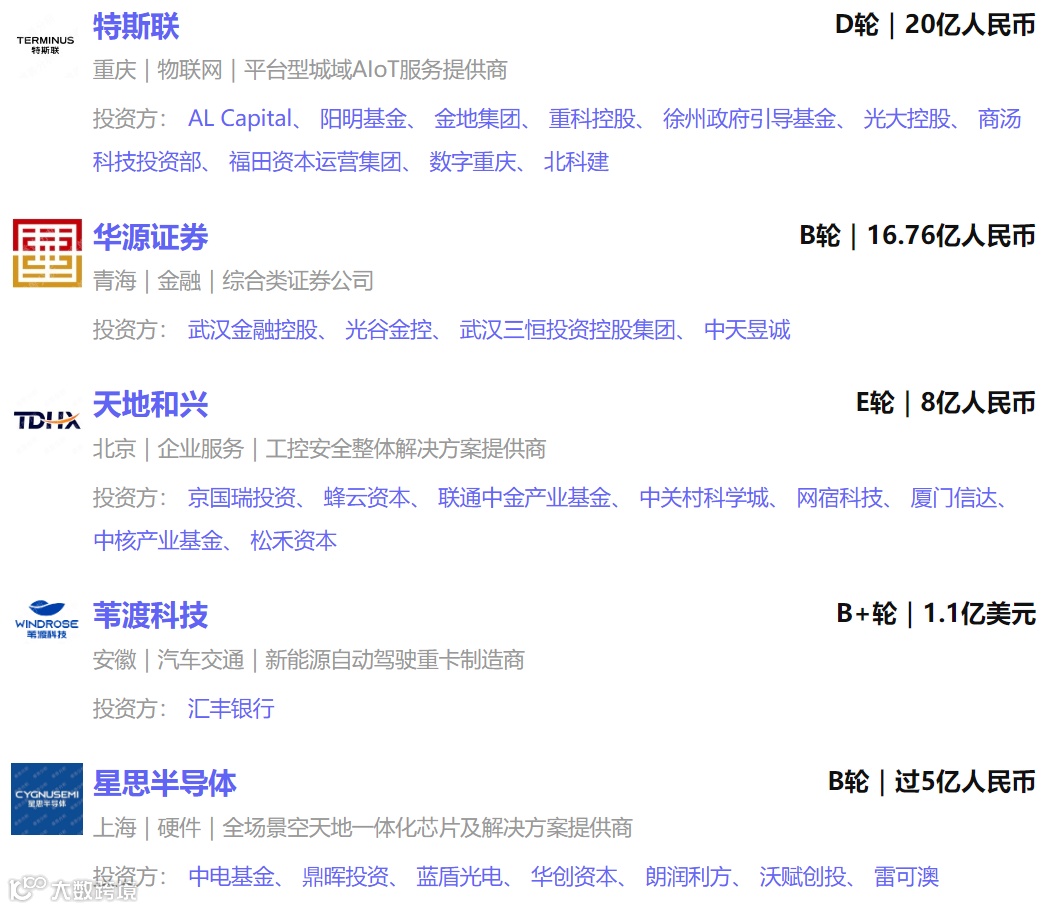Viewport: 1052px width, 909px height.
Task: Click investor 京国瑞投资
Action: click(x=242, y=498)
